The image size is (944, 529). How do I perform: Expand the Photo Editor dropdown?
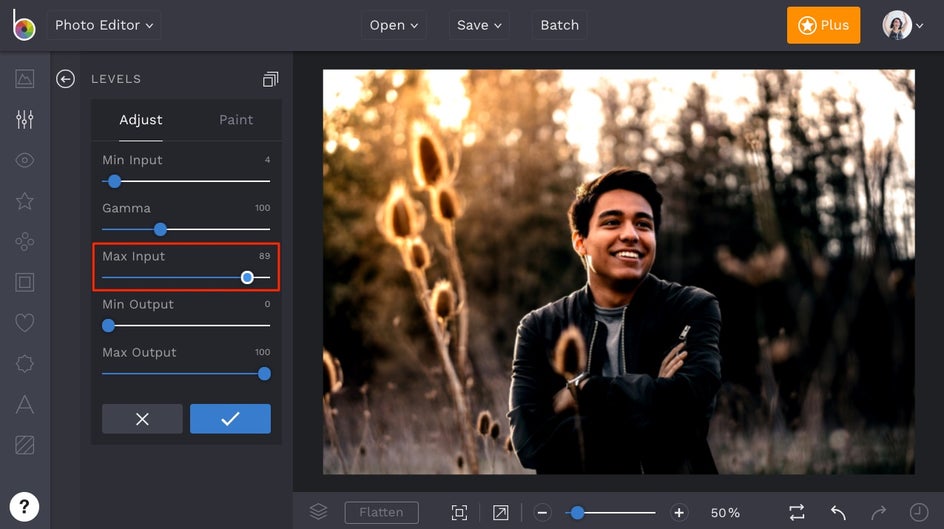click(104, 25)
